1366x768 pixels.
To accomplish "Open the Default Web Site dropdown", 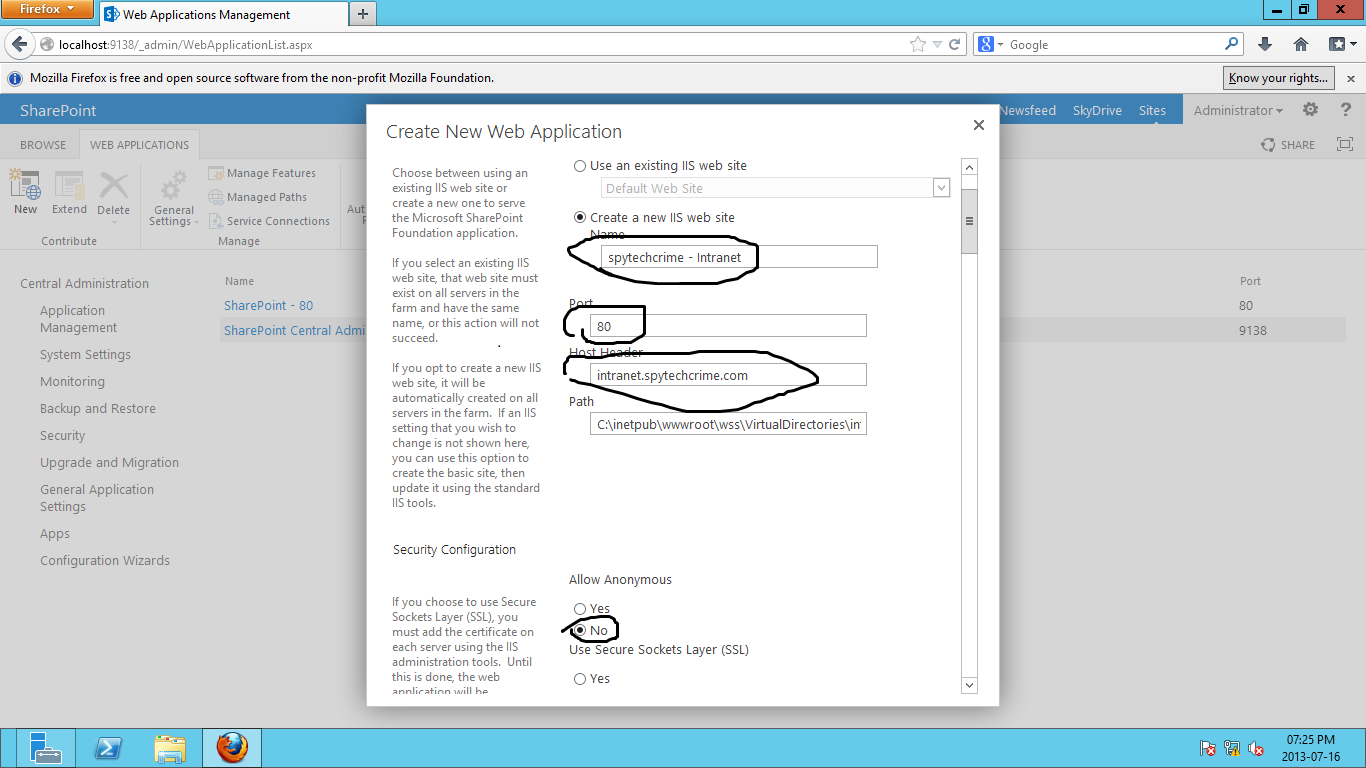I will point(941,188).
